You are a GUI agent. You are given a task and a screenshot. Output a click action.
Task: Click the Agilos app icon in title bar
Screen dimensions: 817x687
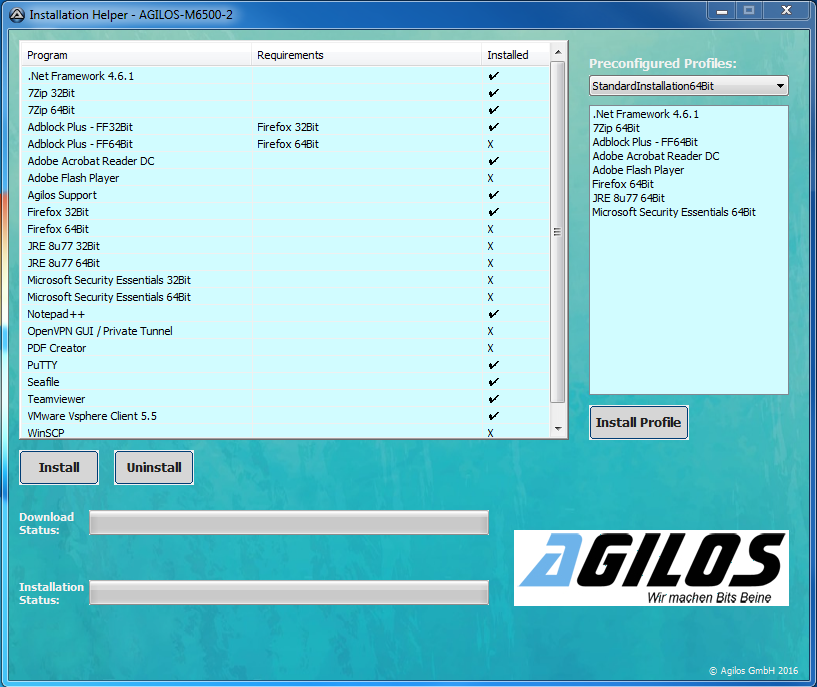[x=17, y=15]
